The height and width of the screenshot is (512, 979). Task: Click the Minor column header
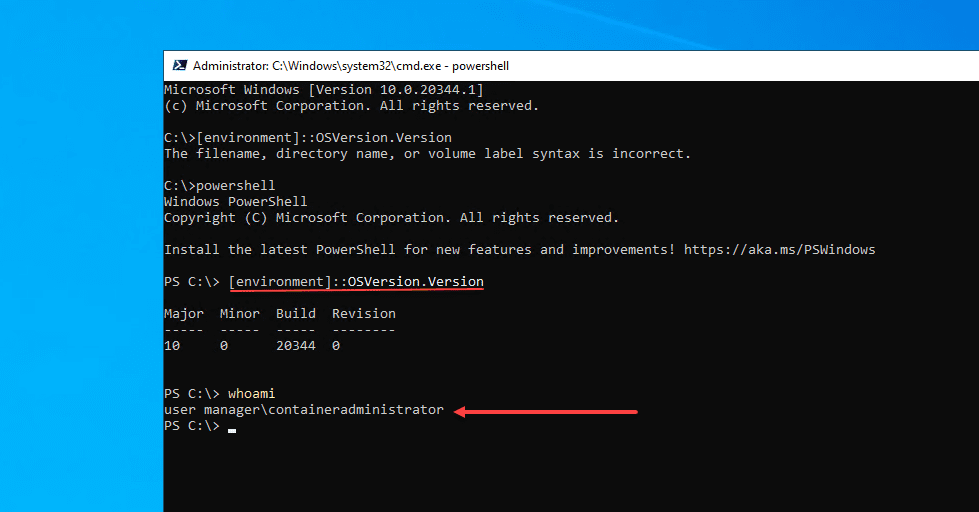click(239, 314)
